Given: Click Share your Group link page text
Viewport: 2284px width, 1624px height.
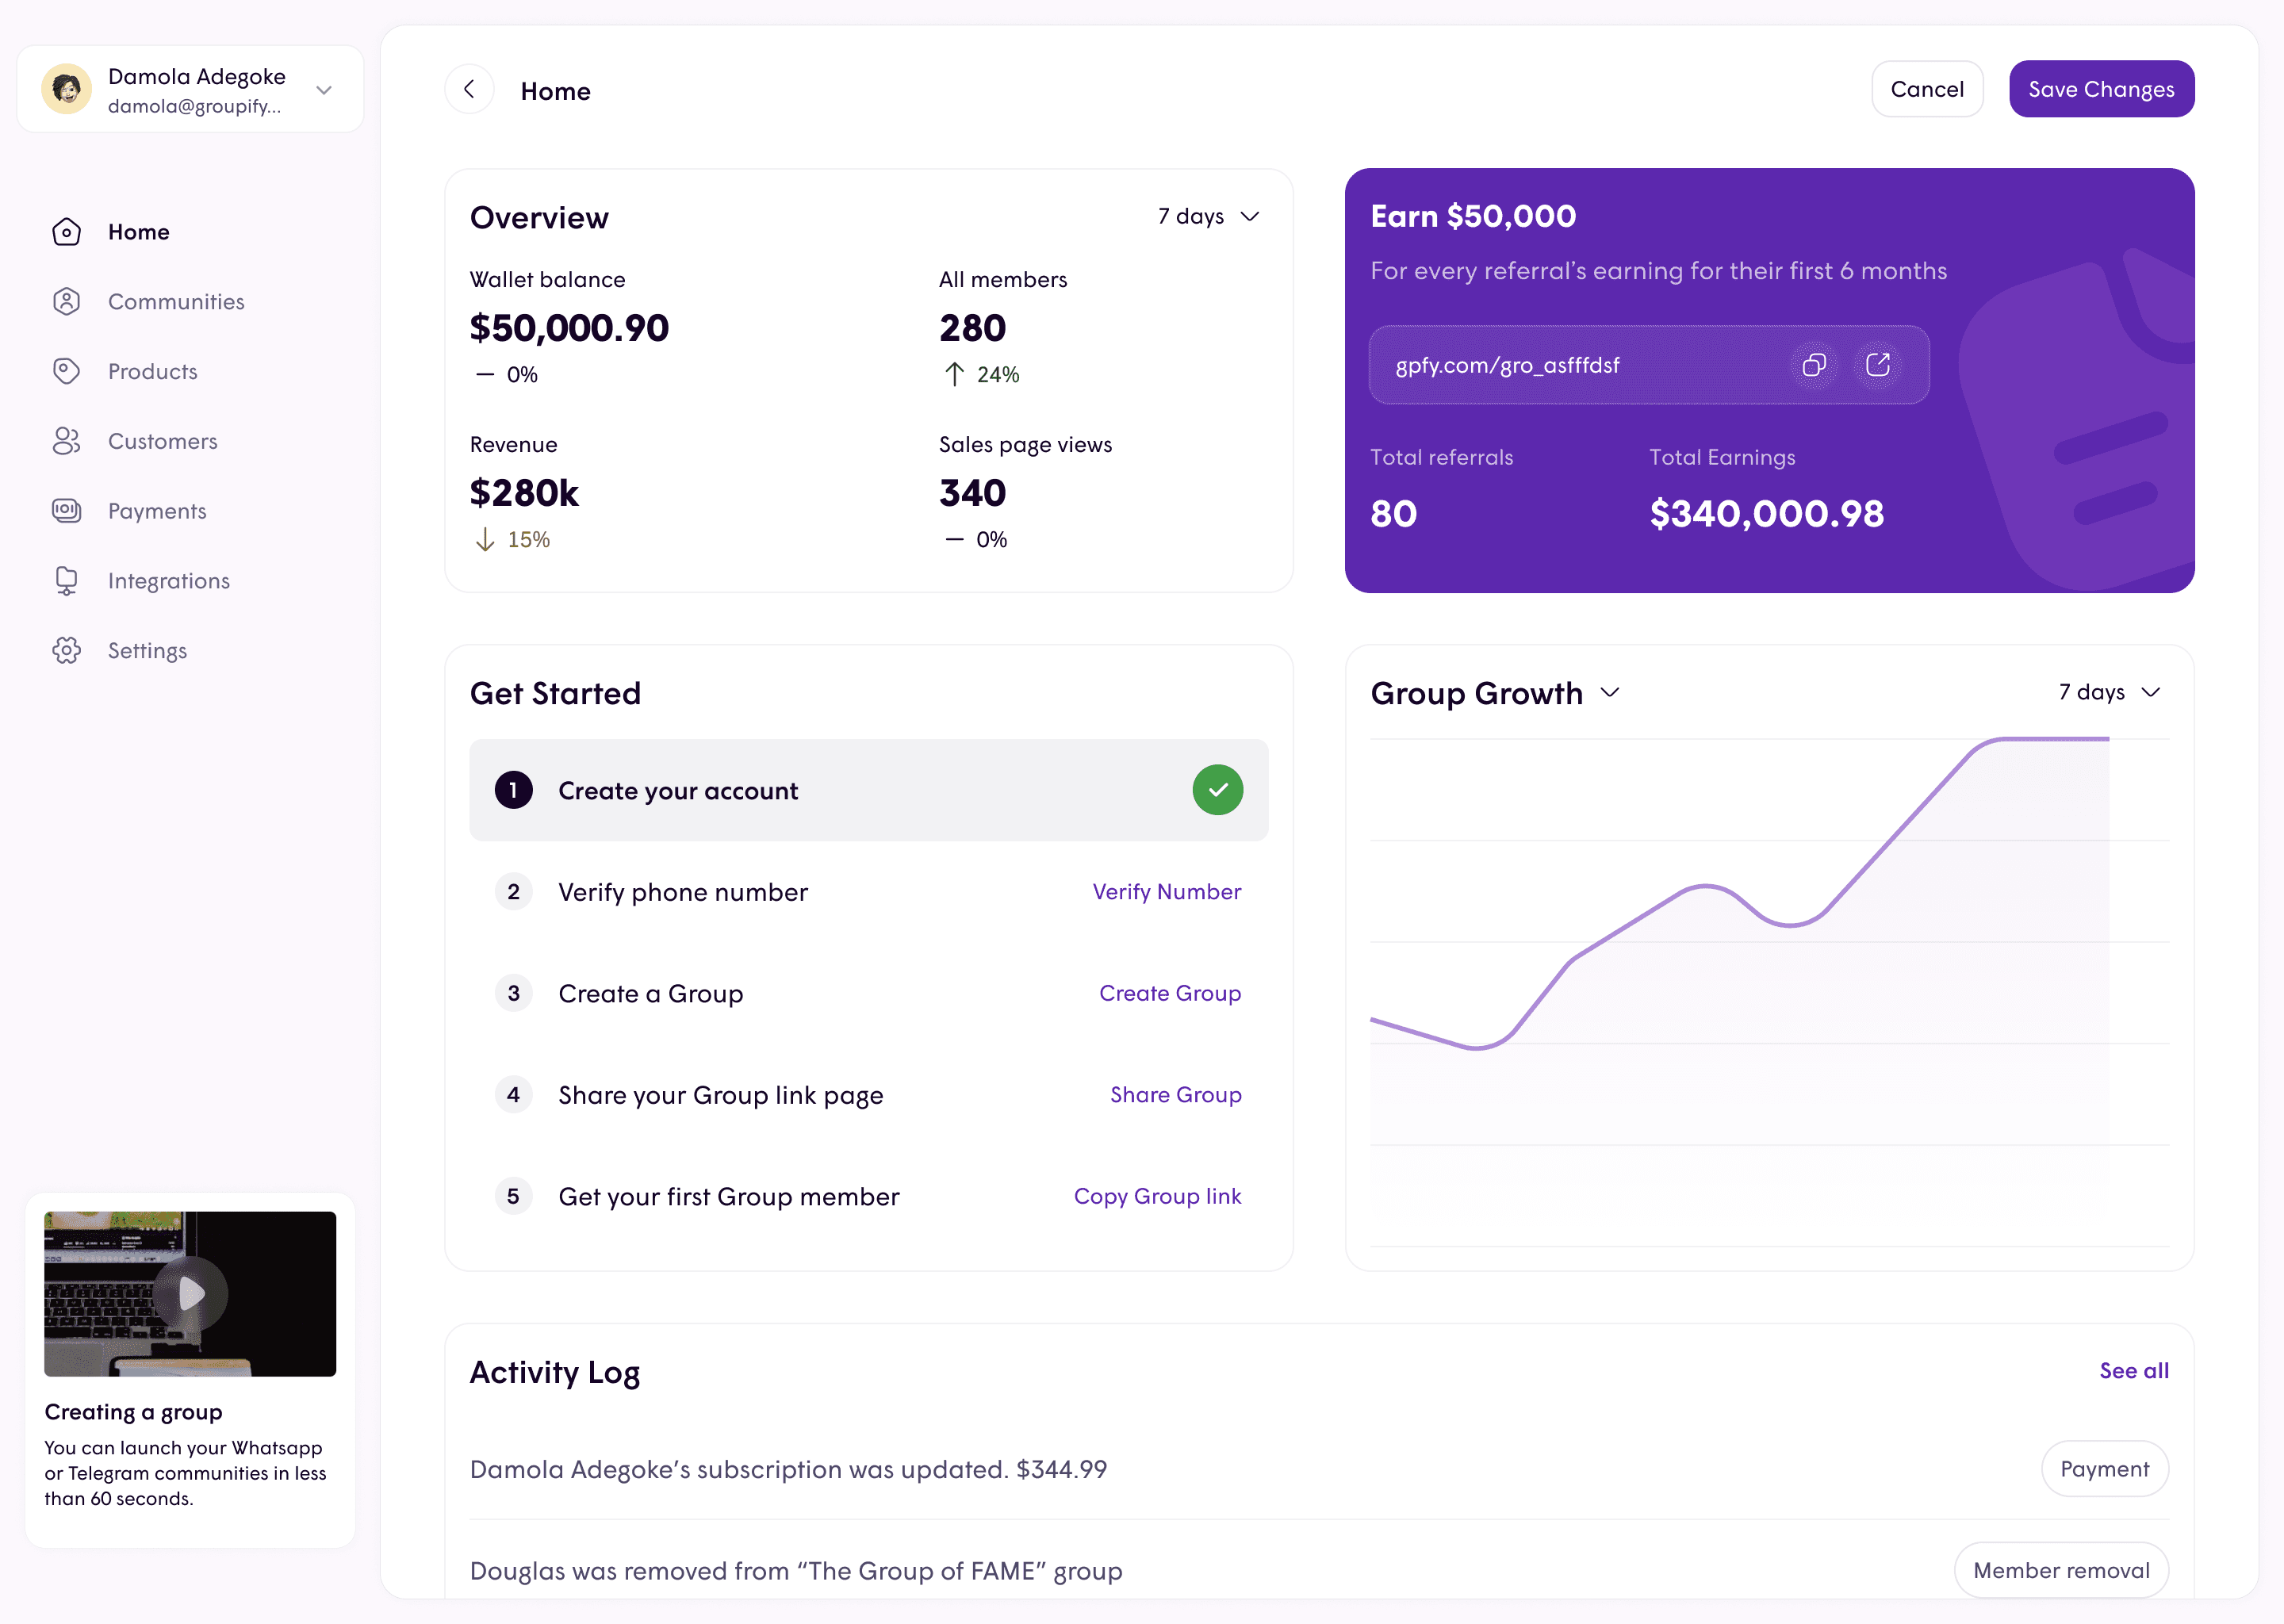Looking at the screenshot, I should pyautogui.click(x=721, y=1095).
